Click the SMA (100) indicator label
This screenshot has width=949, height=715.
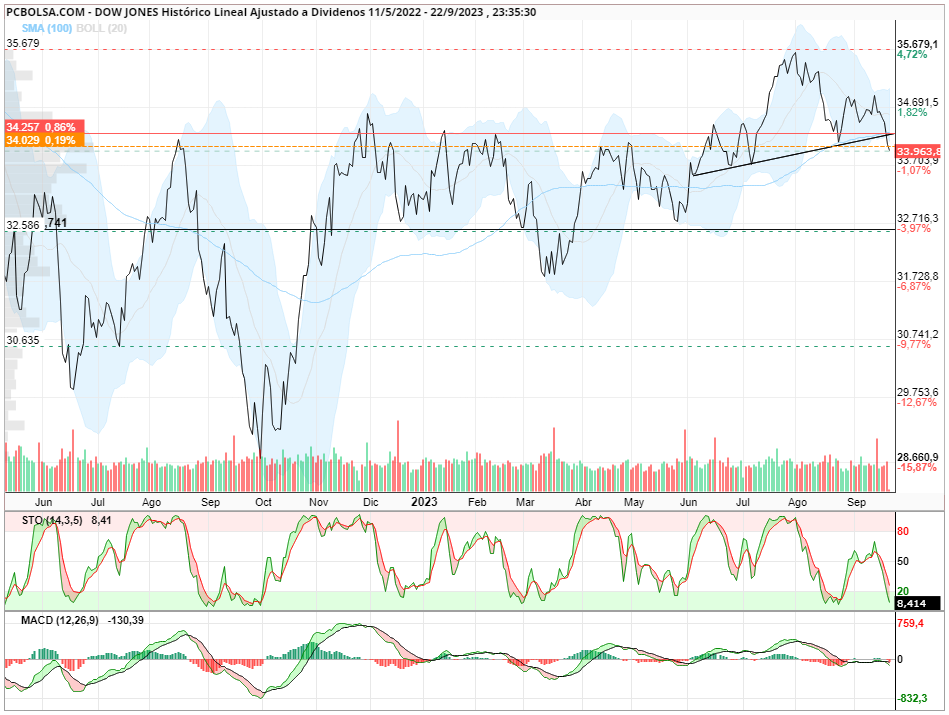47,28
